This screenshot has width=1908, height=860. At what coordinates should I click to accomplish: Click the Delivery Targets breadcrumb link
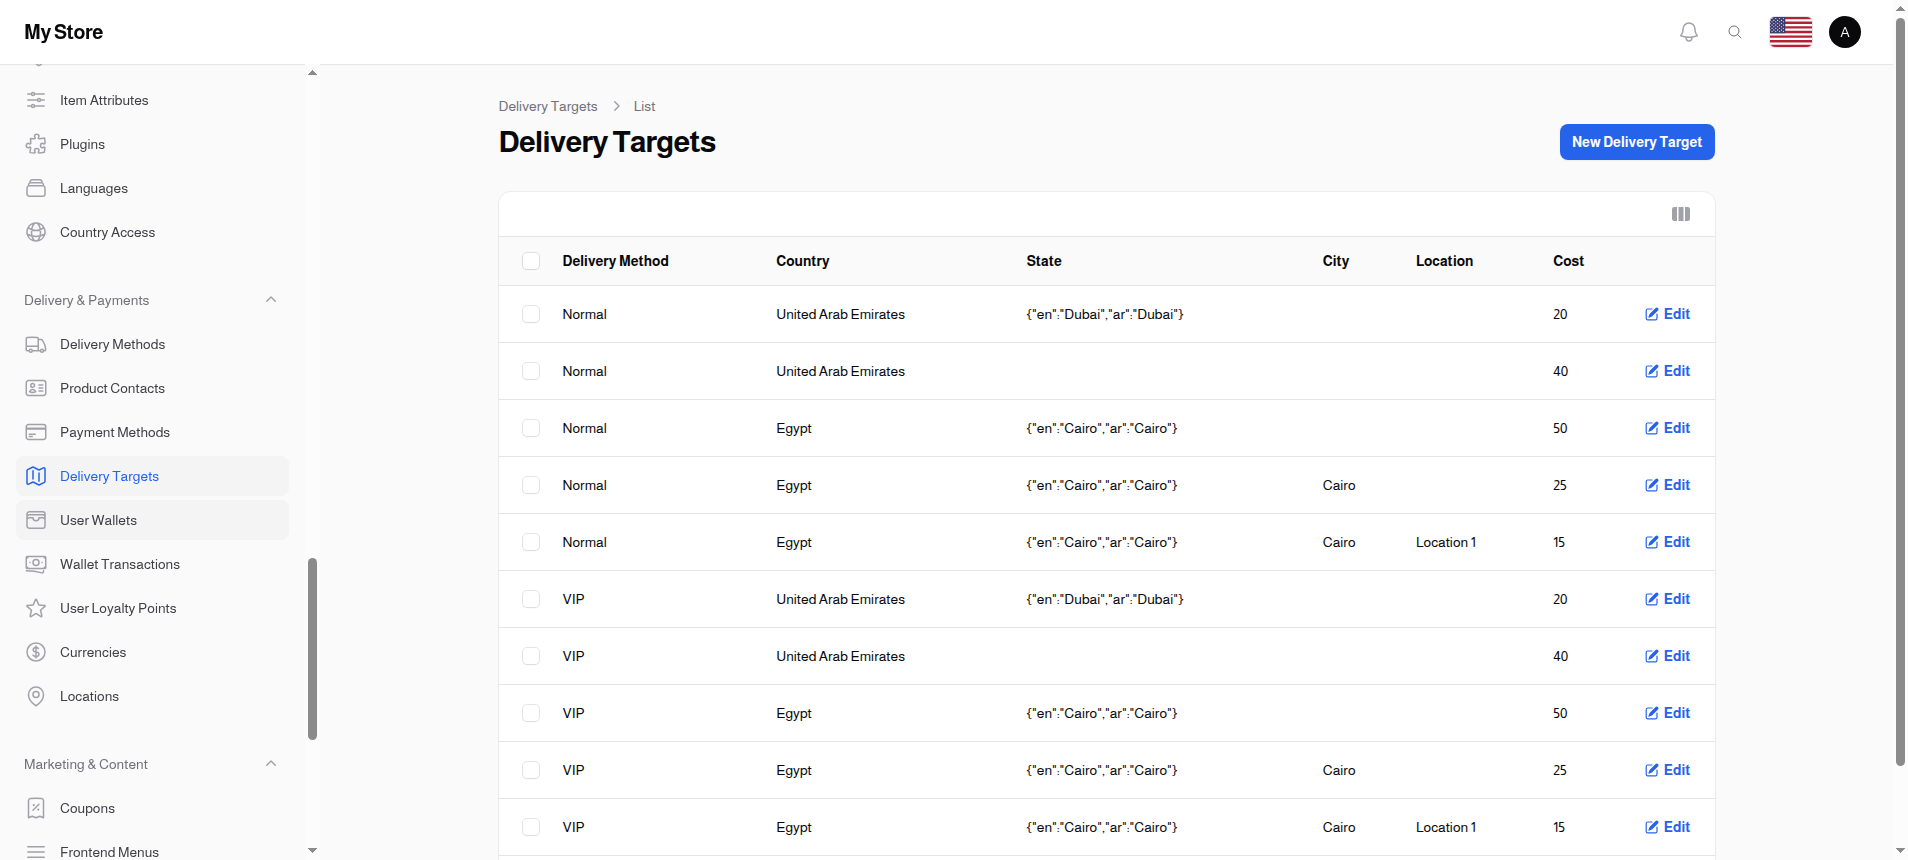click(548, 106)
